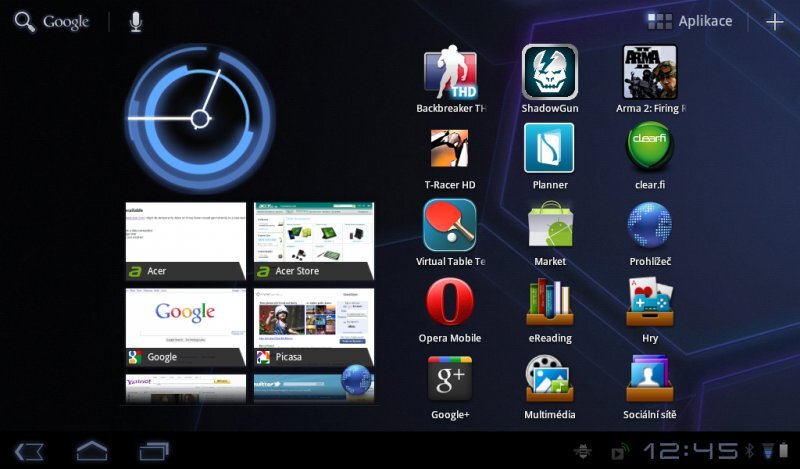This screenshot has height=469, width=800.
Task: Open the analog clock widget
Action: pos(200,119)
